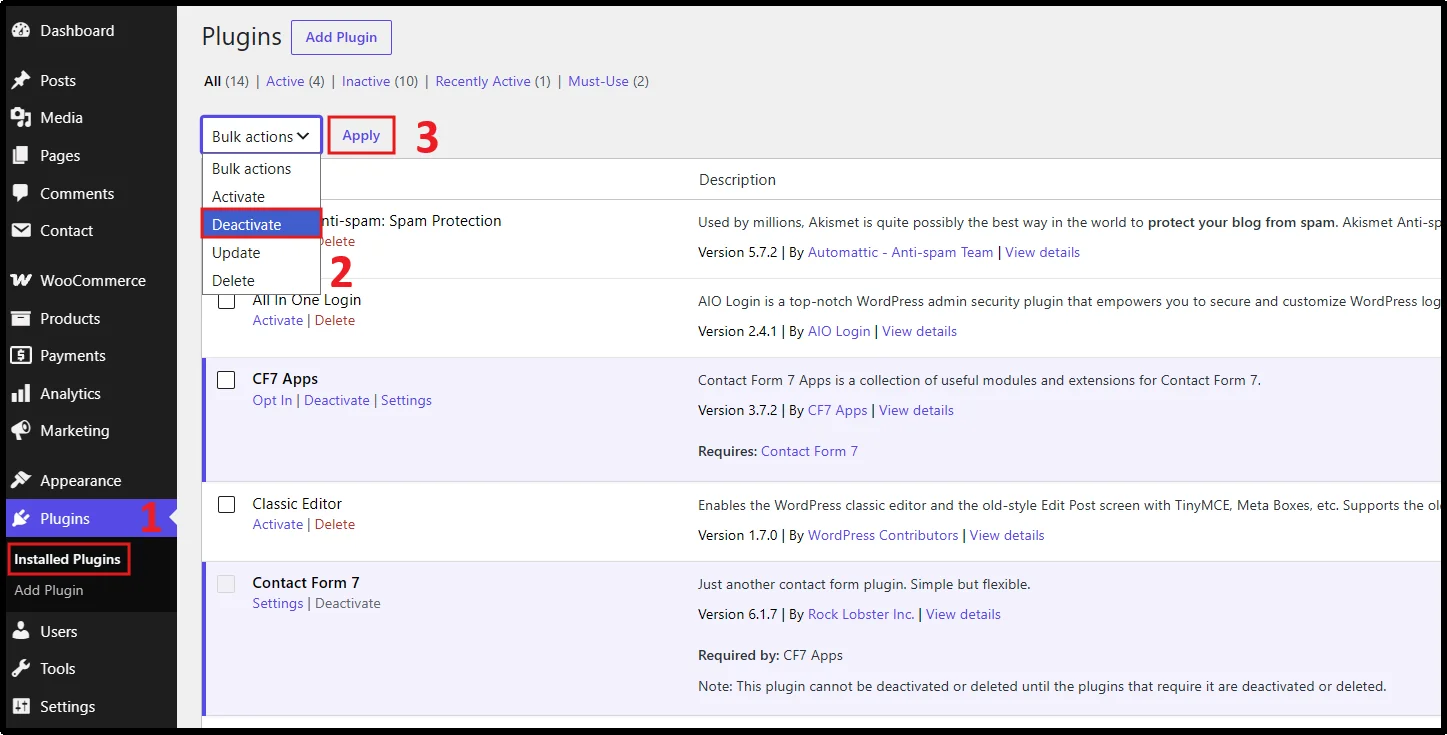Click the CF7 Apps plugin name

click(x=285, y=380)
